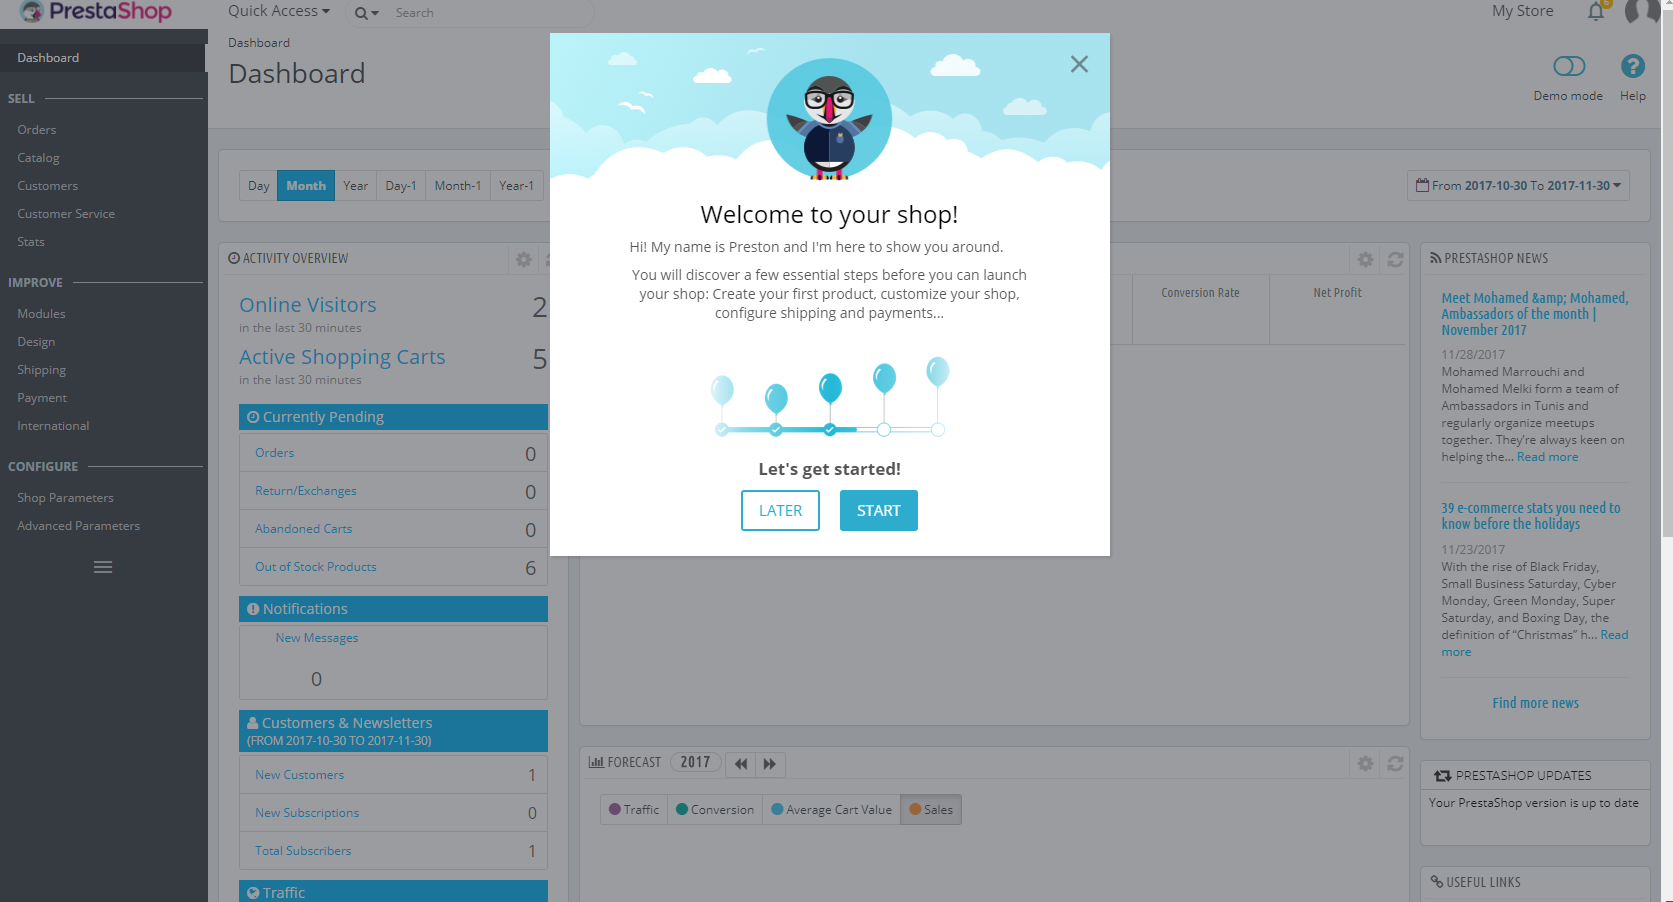Open Design in the sidebar
This screenshot has height=902, width=1673.
pyautogui.click(x=36, y=342)
